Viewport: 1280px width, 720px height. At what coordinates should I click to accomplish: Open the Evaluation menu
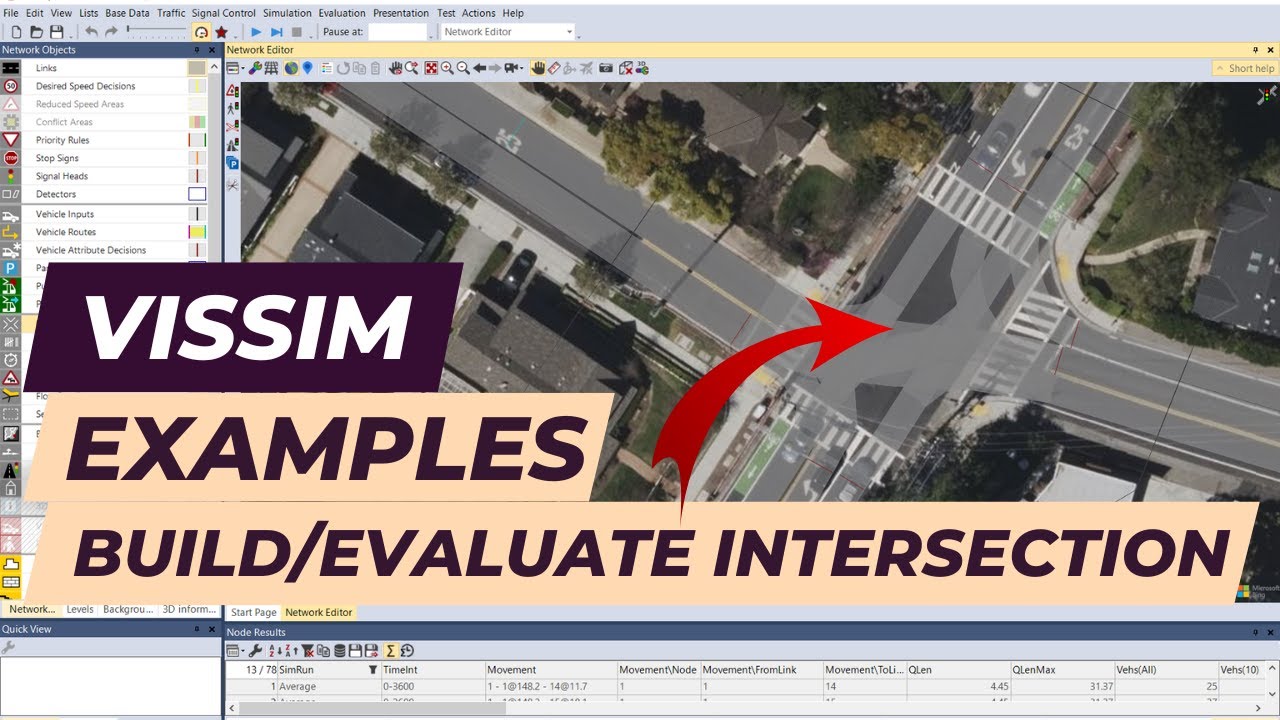pyautogui.click(x=342, y=13)
